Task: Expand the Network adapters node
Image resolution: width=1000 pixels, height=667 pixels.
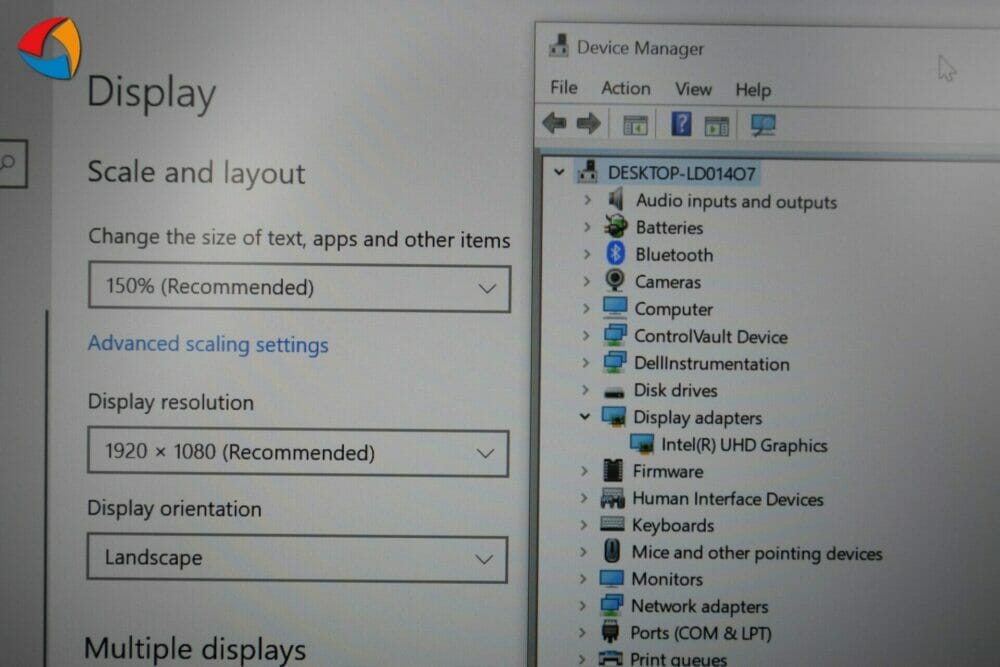Action: [x=582, y=605]
